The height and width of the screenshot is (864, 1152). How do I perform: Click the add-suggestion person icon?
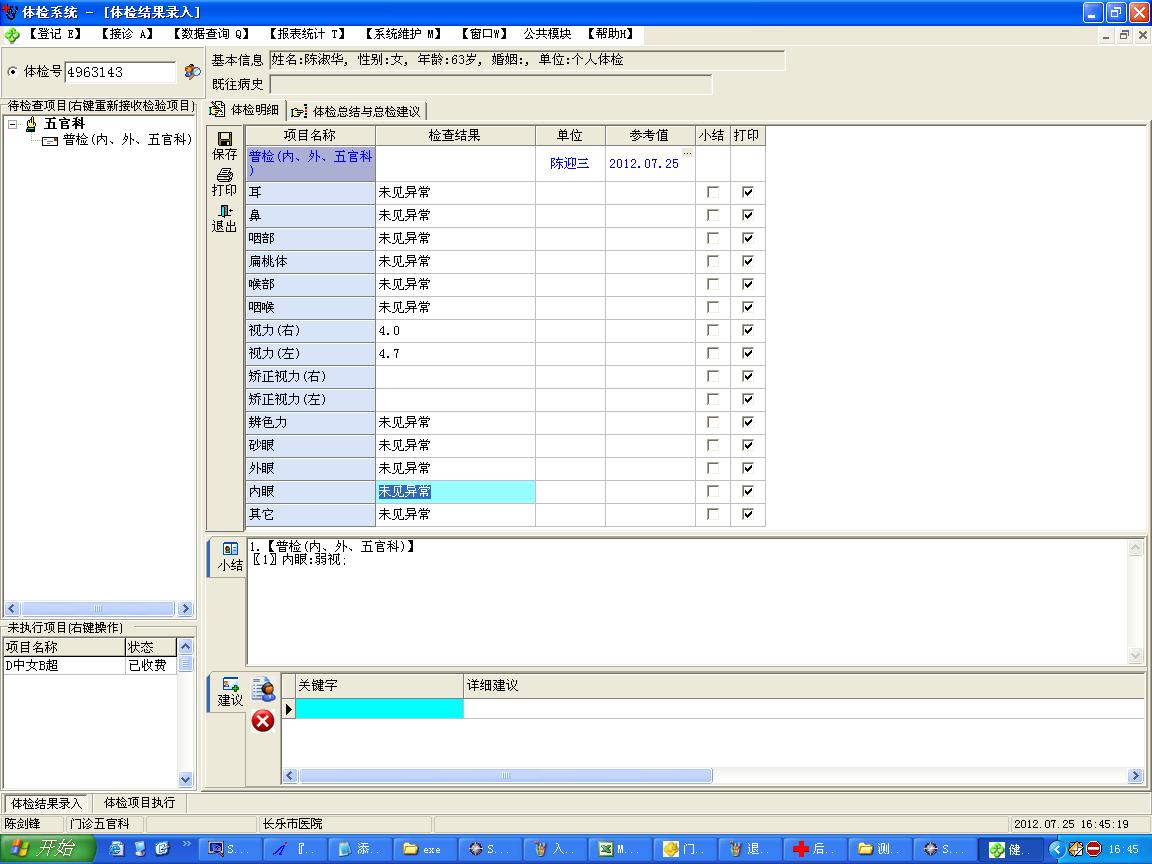(x=263, y=689)
